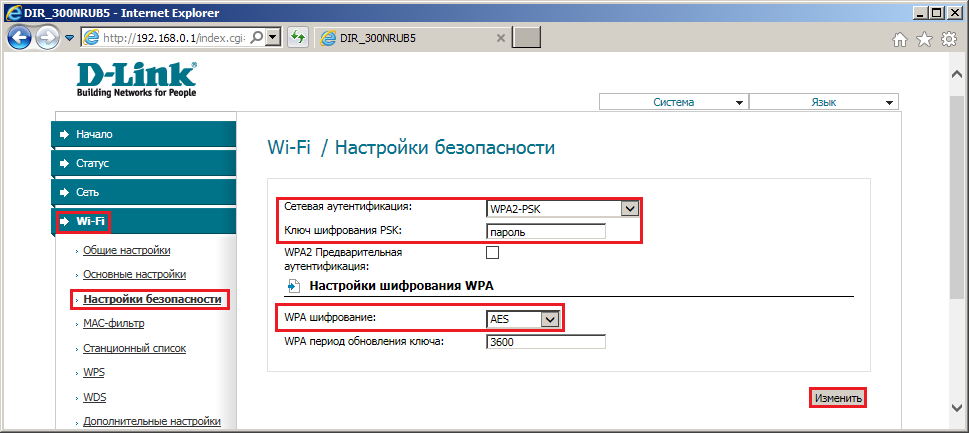Open the Сетевая аутентификация WPA2-PSK dropdown
The height and width of the screenshot is (433, 969).
point(562,209)
